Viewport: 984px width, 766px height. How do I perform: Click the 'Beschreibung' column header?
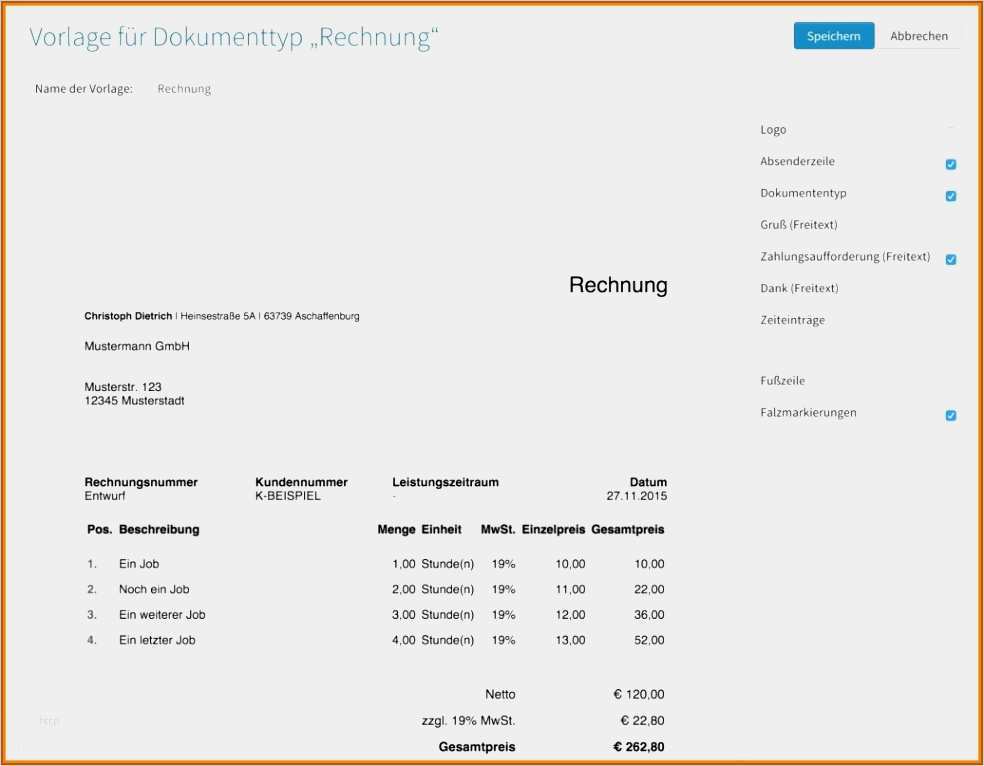point(159,529)
